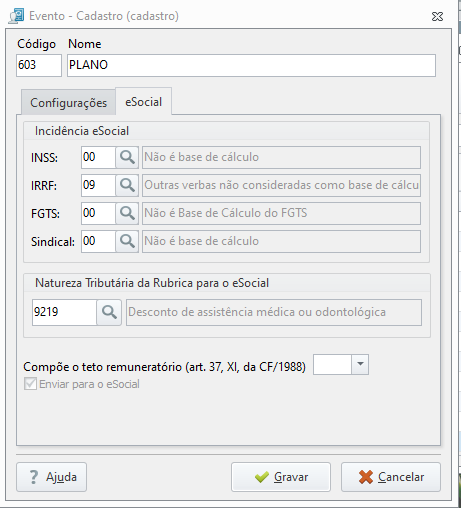This screenshot has width=461, height=508.
Task: Open the INSS incidence search lookup
Action: tap(127, 157)
